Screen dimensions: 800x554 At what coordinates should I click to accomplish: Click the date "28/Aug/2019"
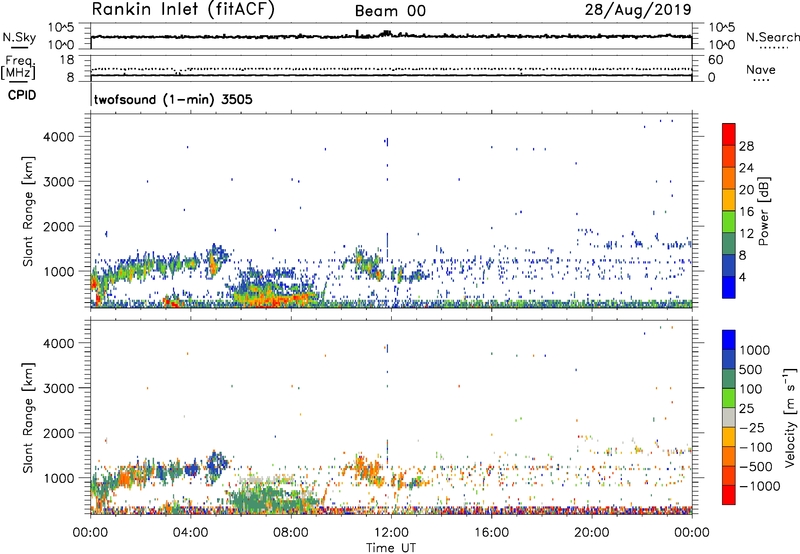(x=638, y=10)
